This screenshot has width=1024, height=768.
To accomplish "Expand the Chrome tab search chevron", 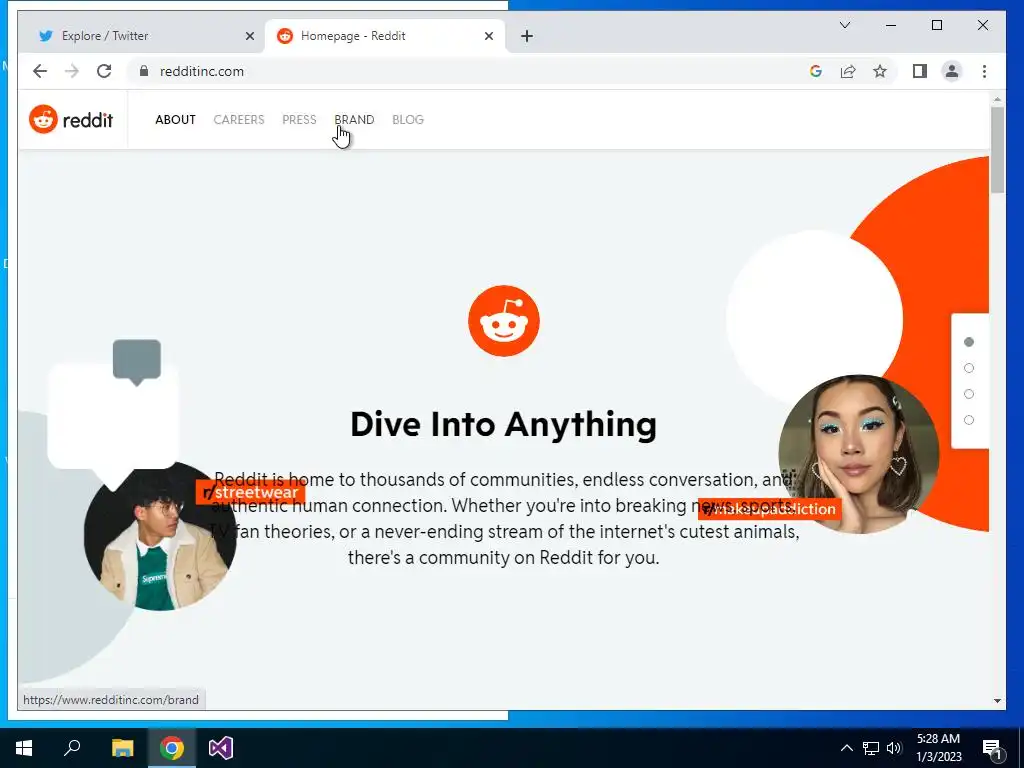I will (844, 25).
